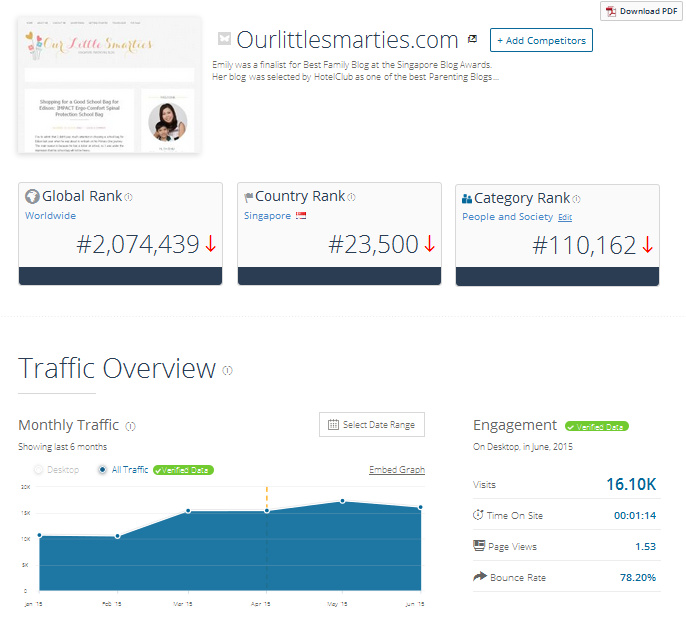Click the PDF icon in Download button

(x=611, y=11)
